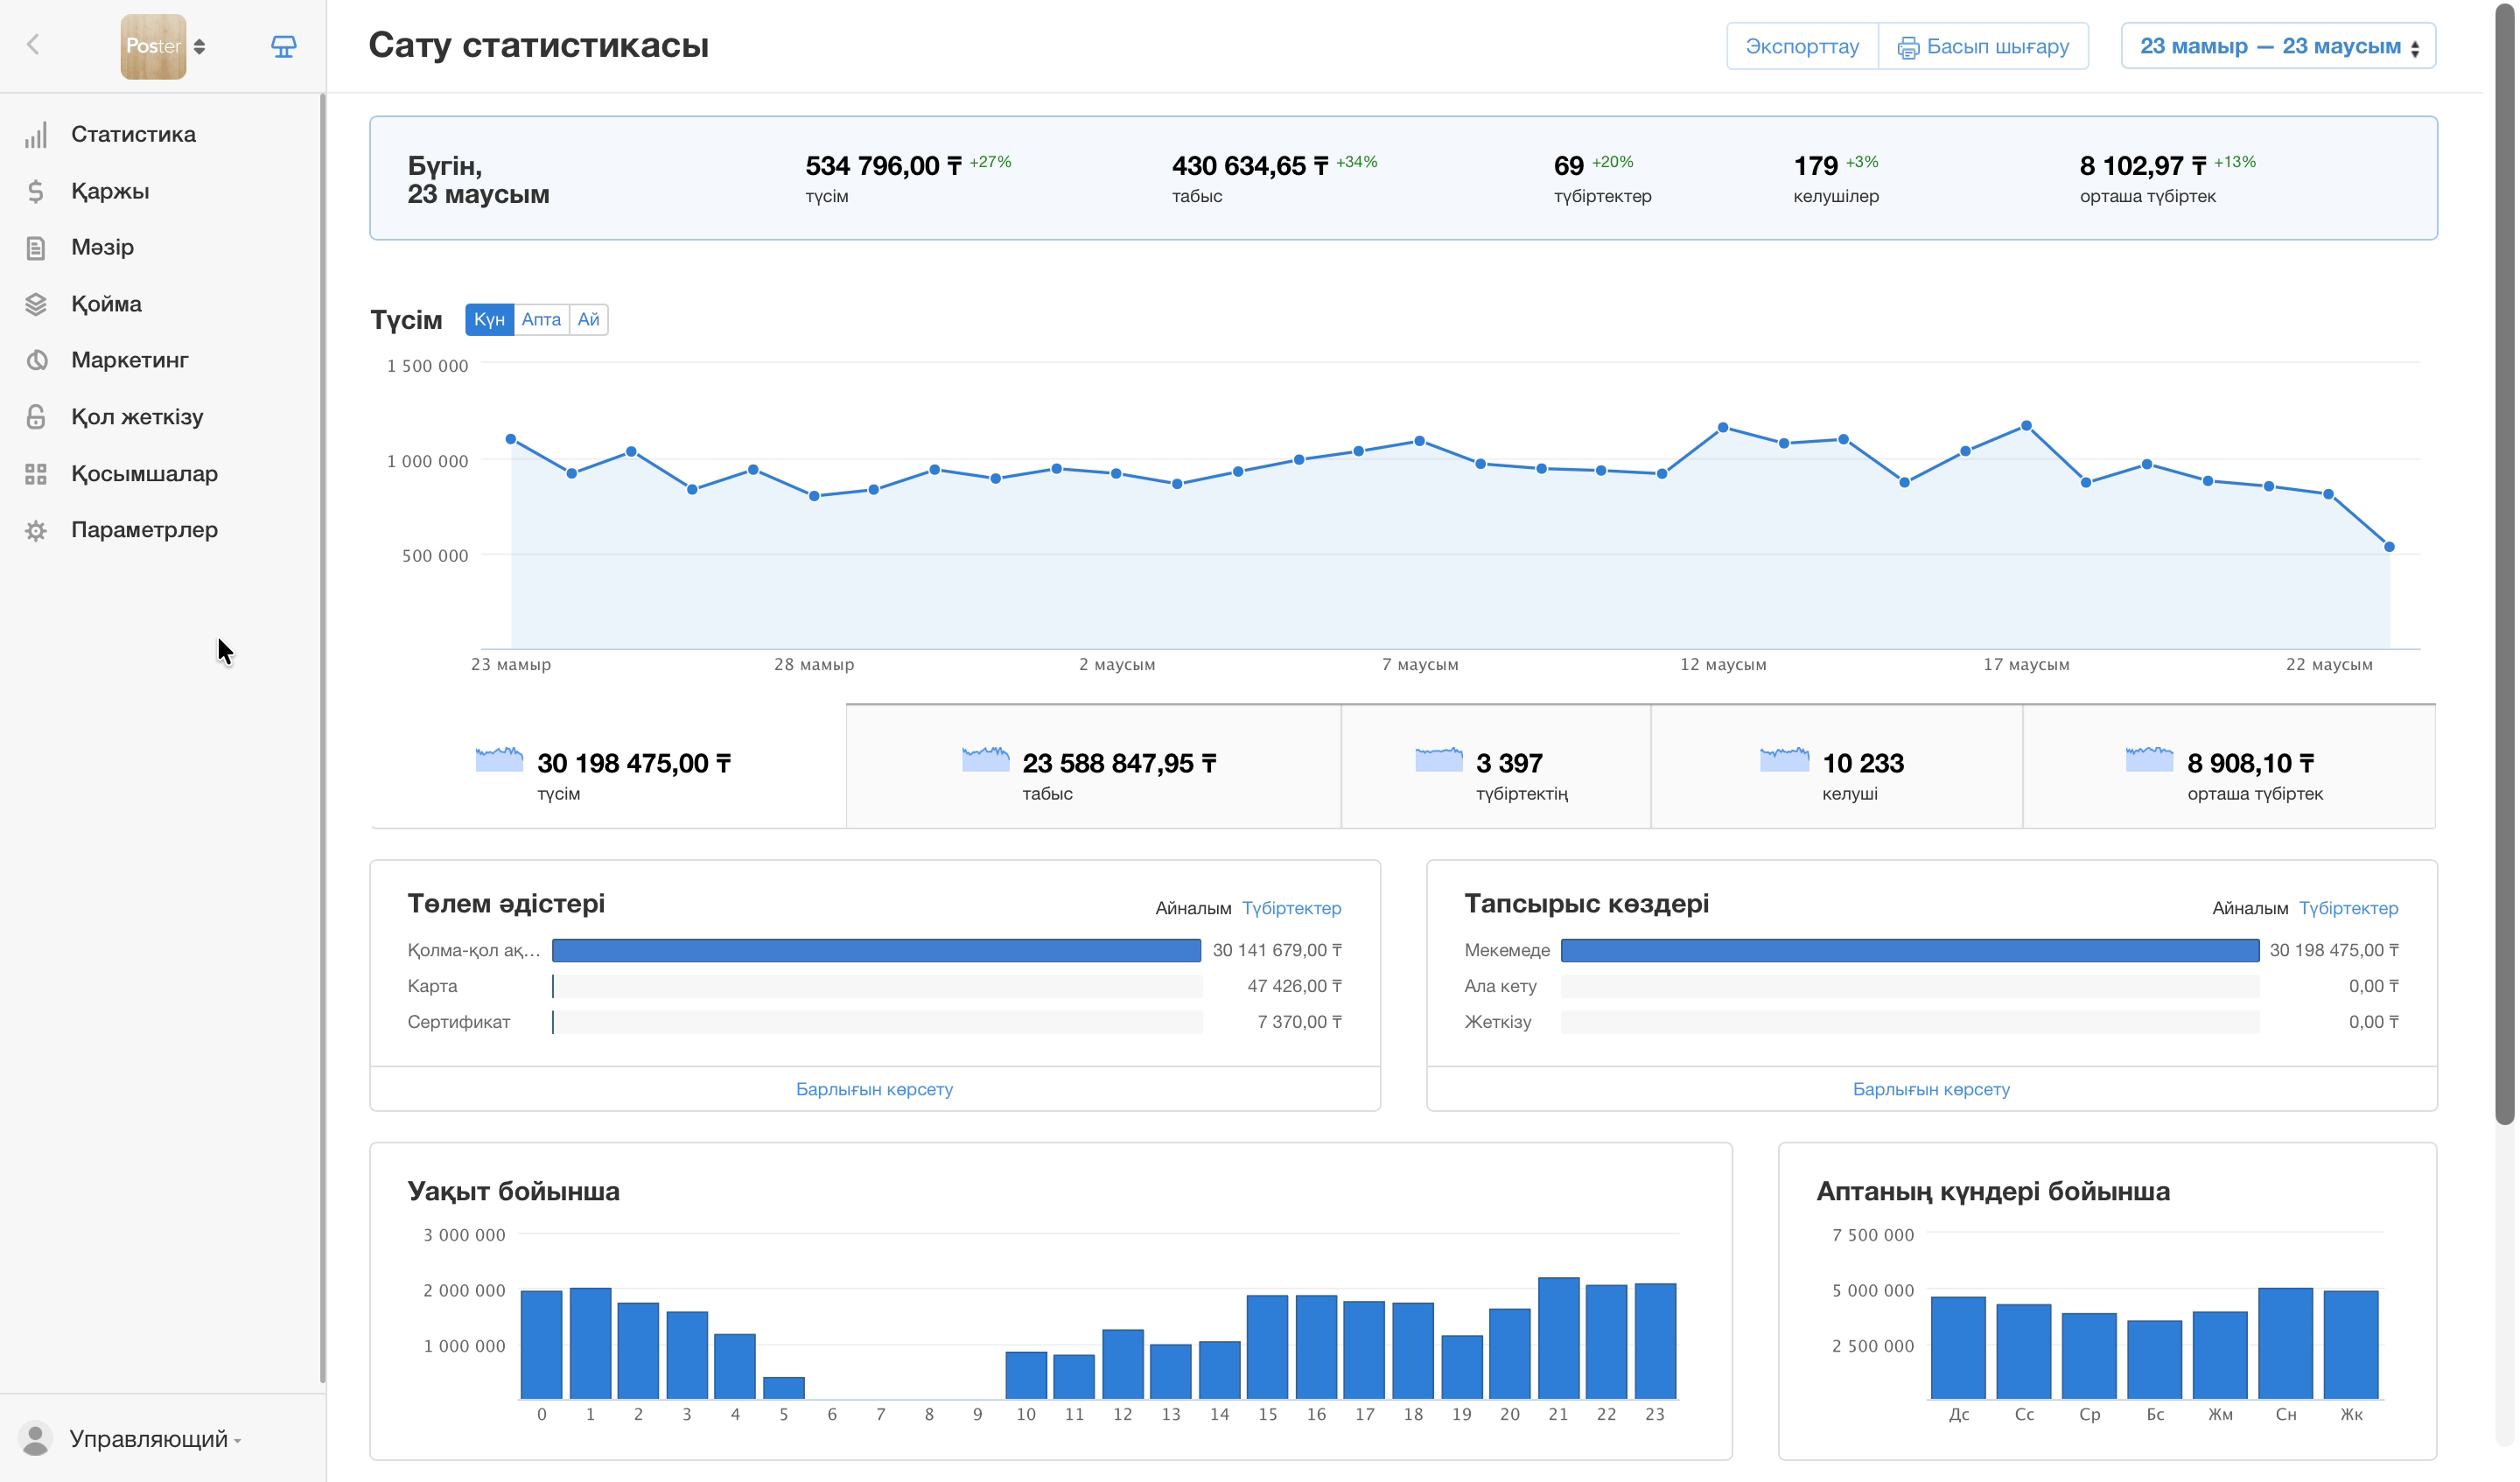2520x1482 pixels.
Task: Open the date range dropdown 23 мамыр — 23 маусым
Action: 2278,46
